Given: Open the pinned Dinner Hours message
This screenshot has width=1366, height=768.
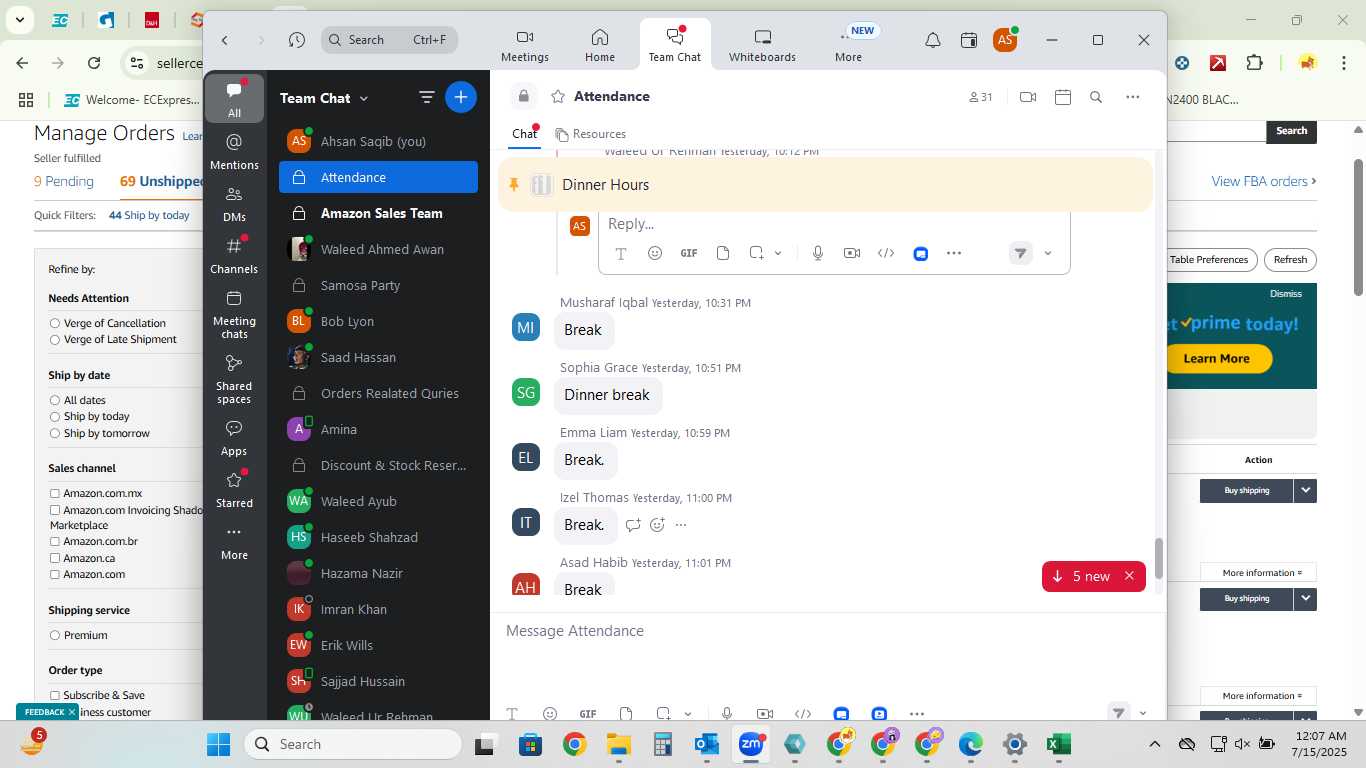Looking at the screenshot, I should tap(825, 185).
